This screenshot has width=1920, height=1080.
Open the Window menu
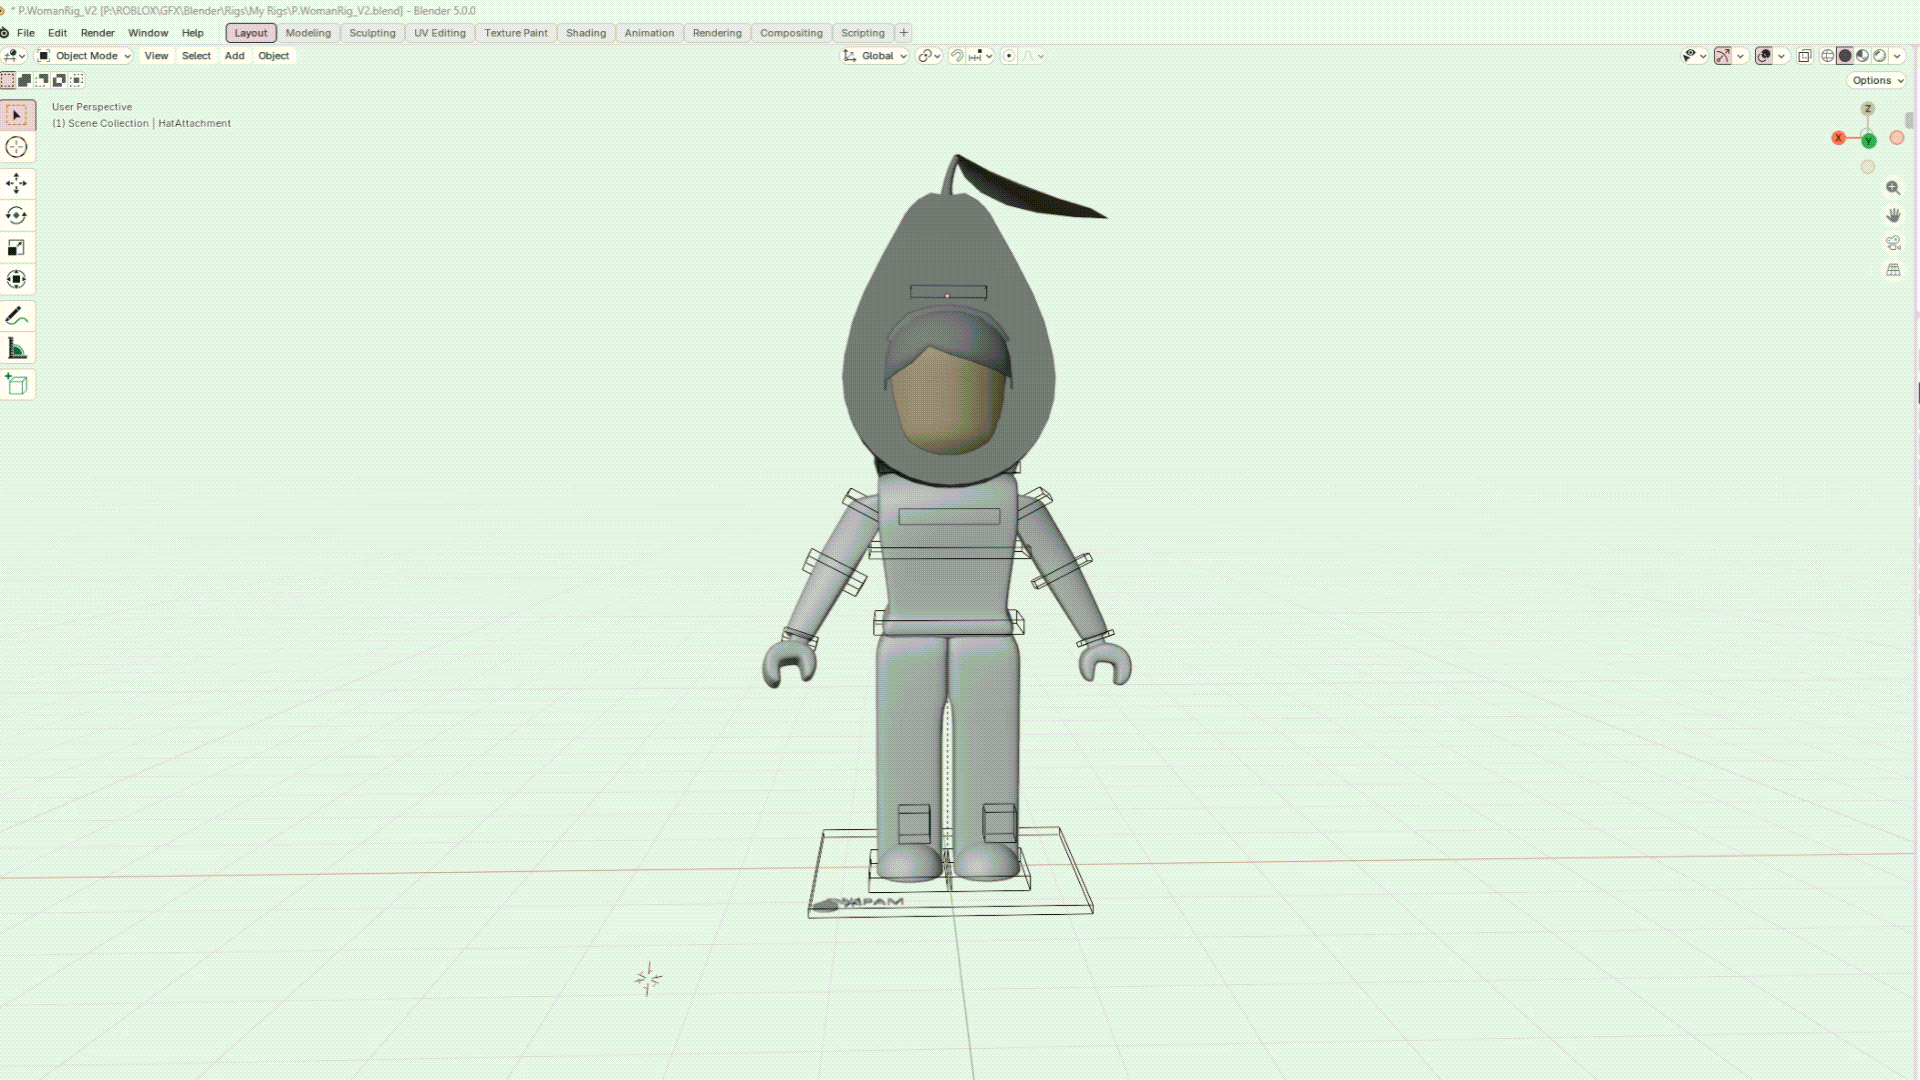coord(148,33)
